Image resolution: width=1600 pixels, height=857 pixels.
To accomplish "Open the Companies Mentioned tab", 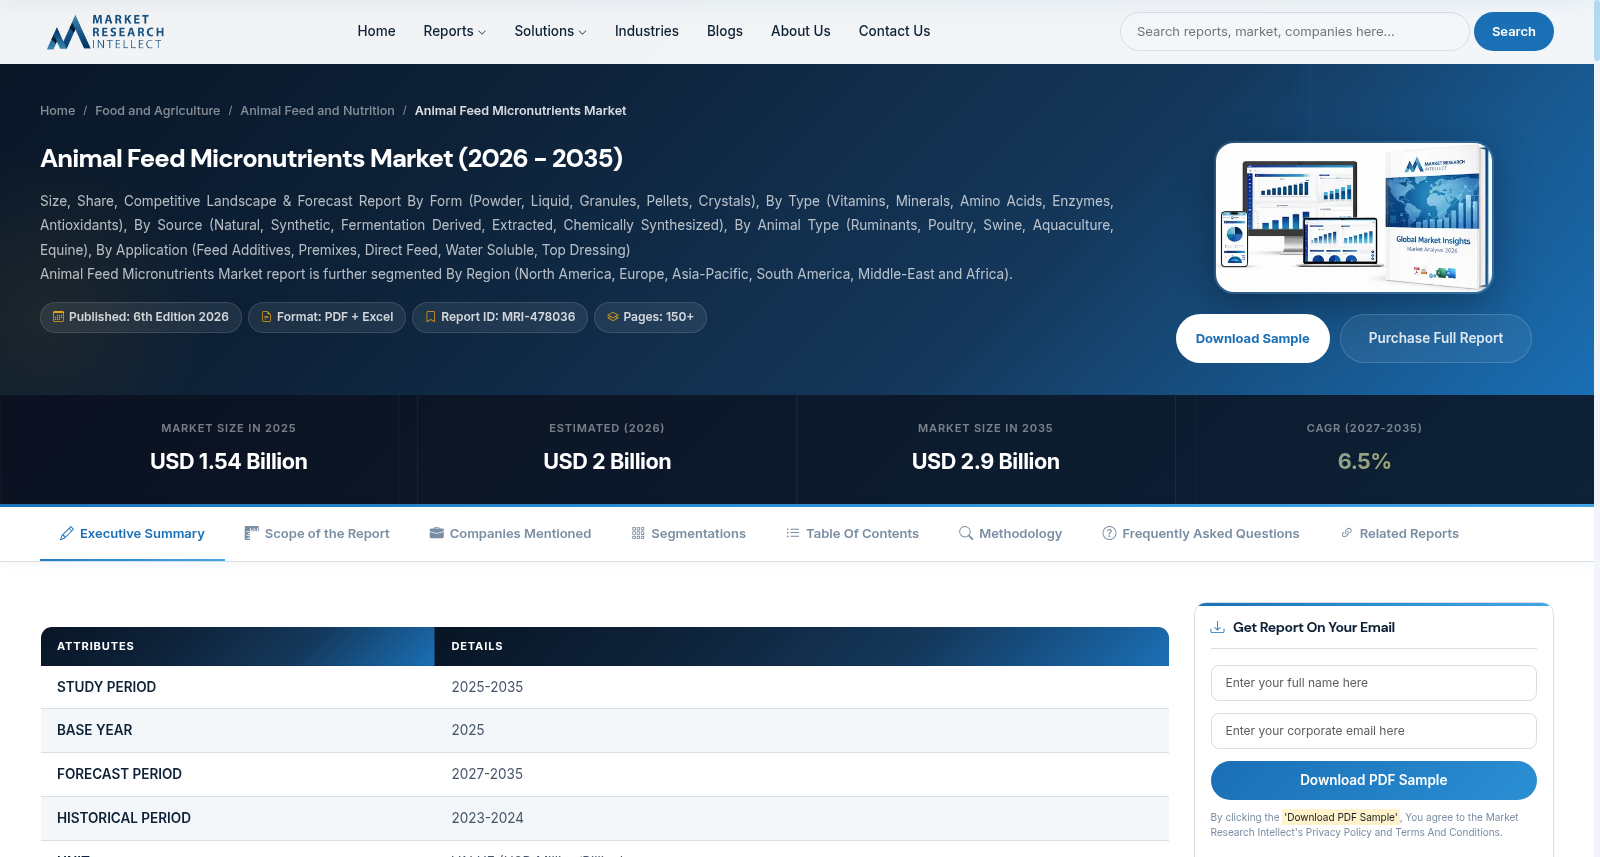I will click(x=510, y=534).
